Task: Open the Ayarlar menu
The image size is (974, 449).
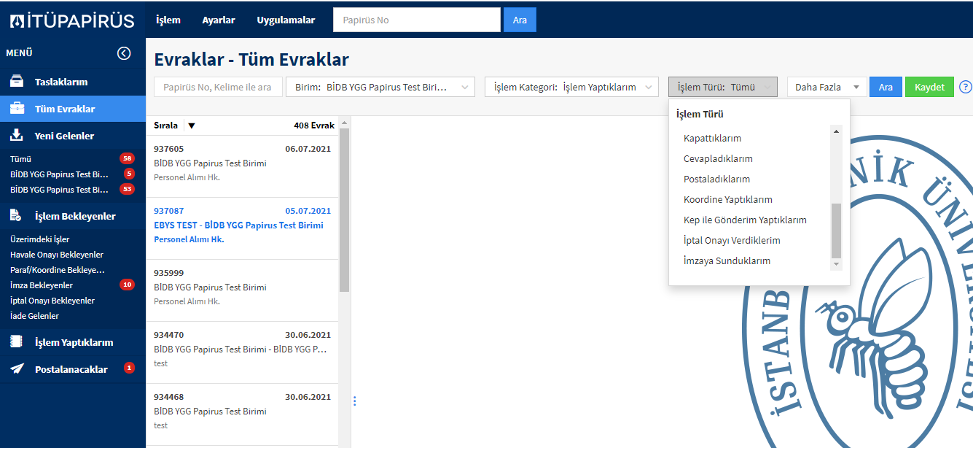Action: (x=219, y=20)
